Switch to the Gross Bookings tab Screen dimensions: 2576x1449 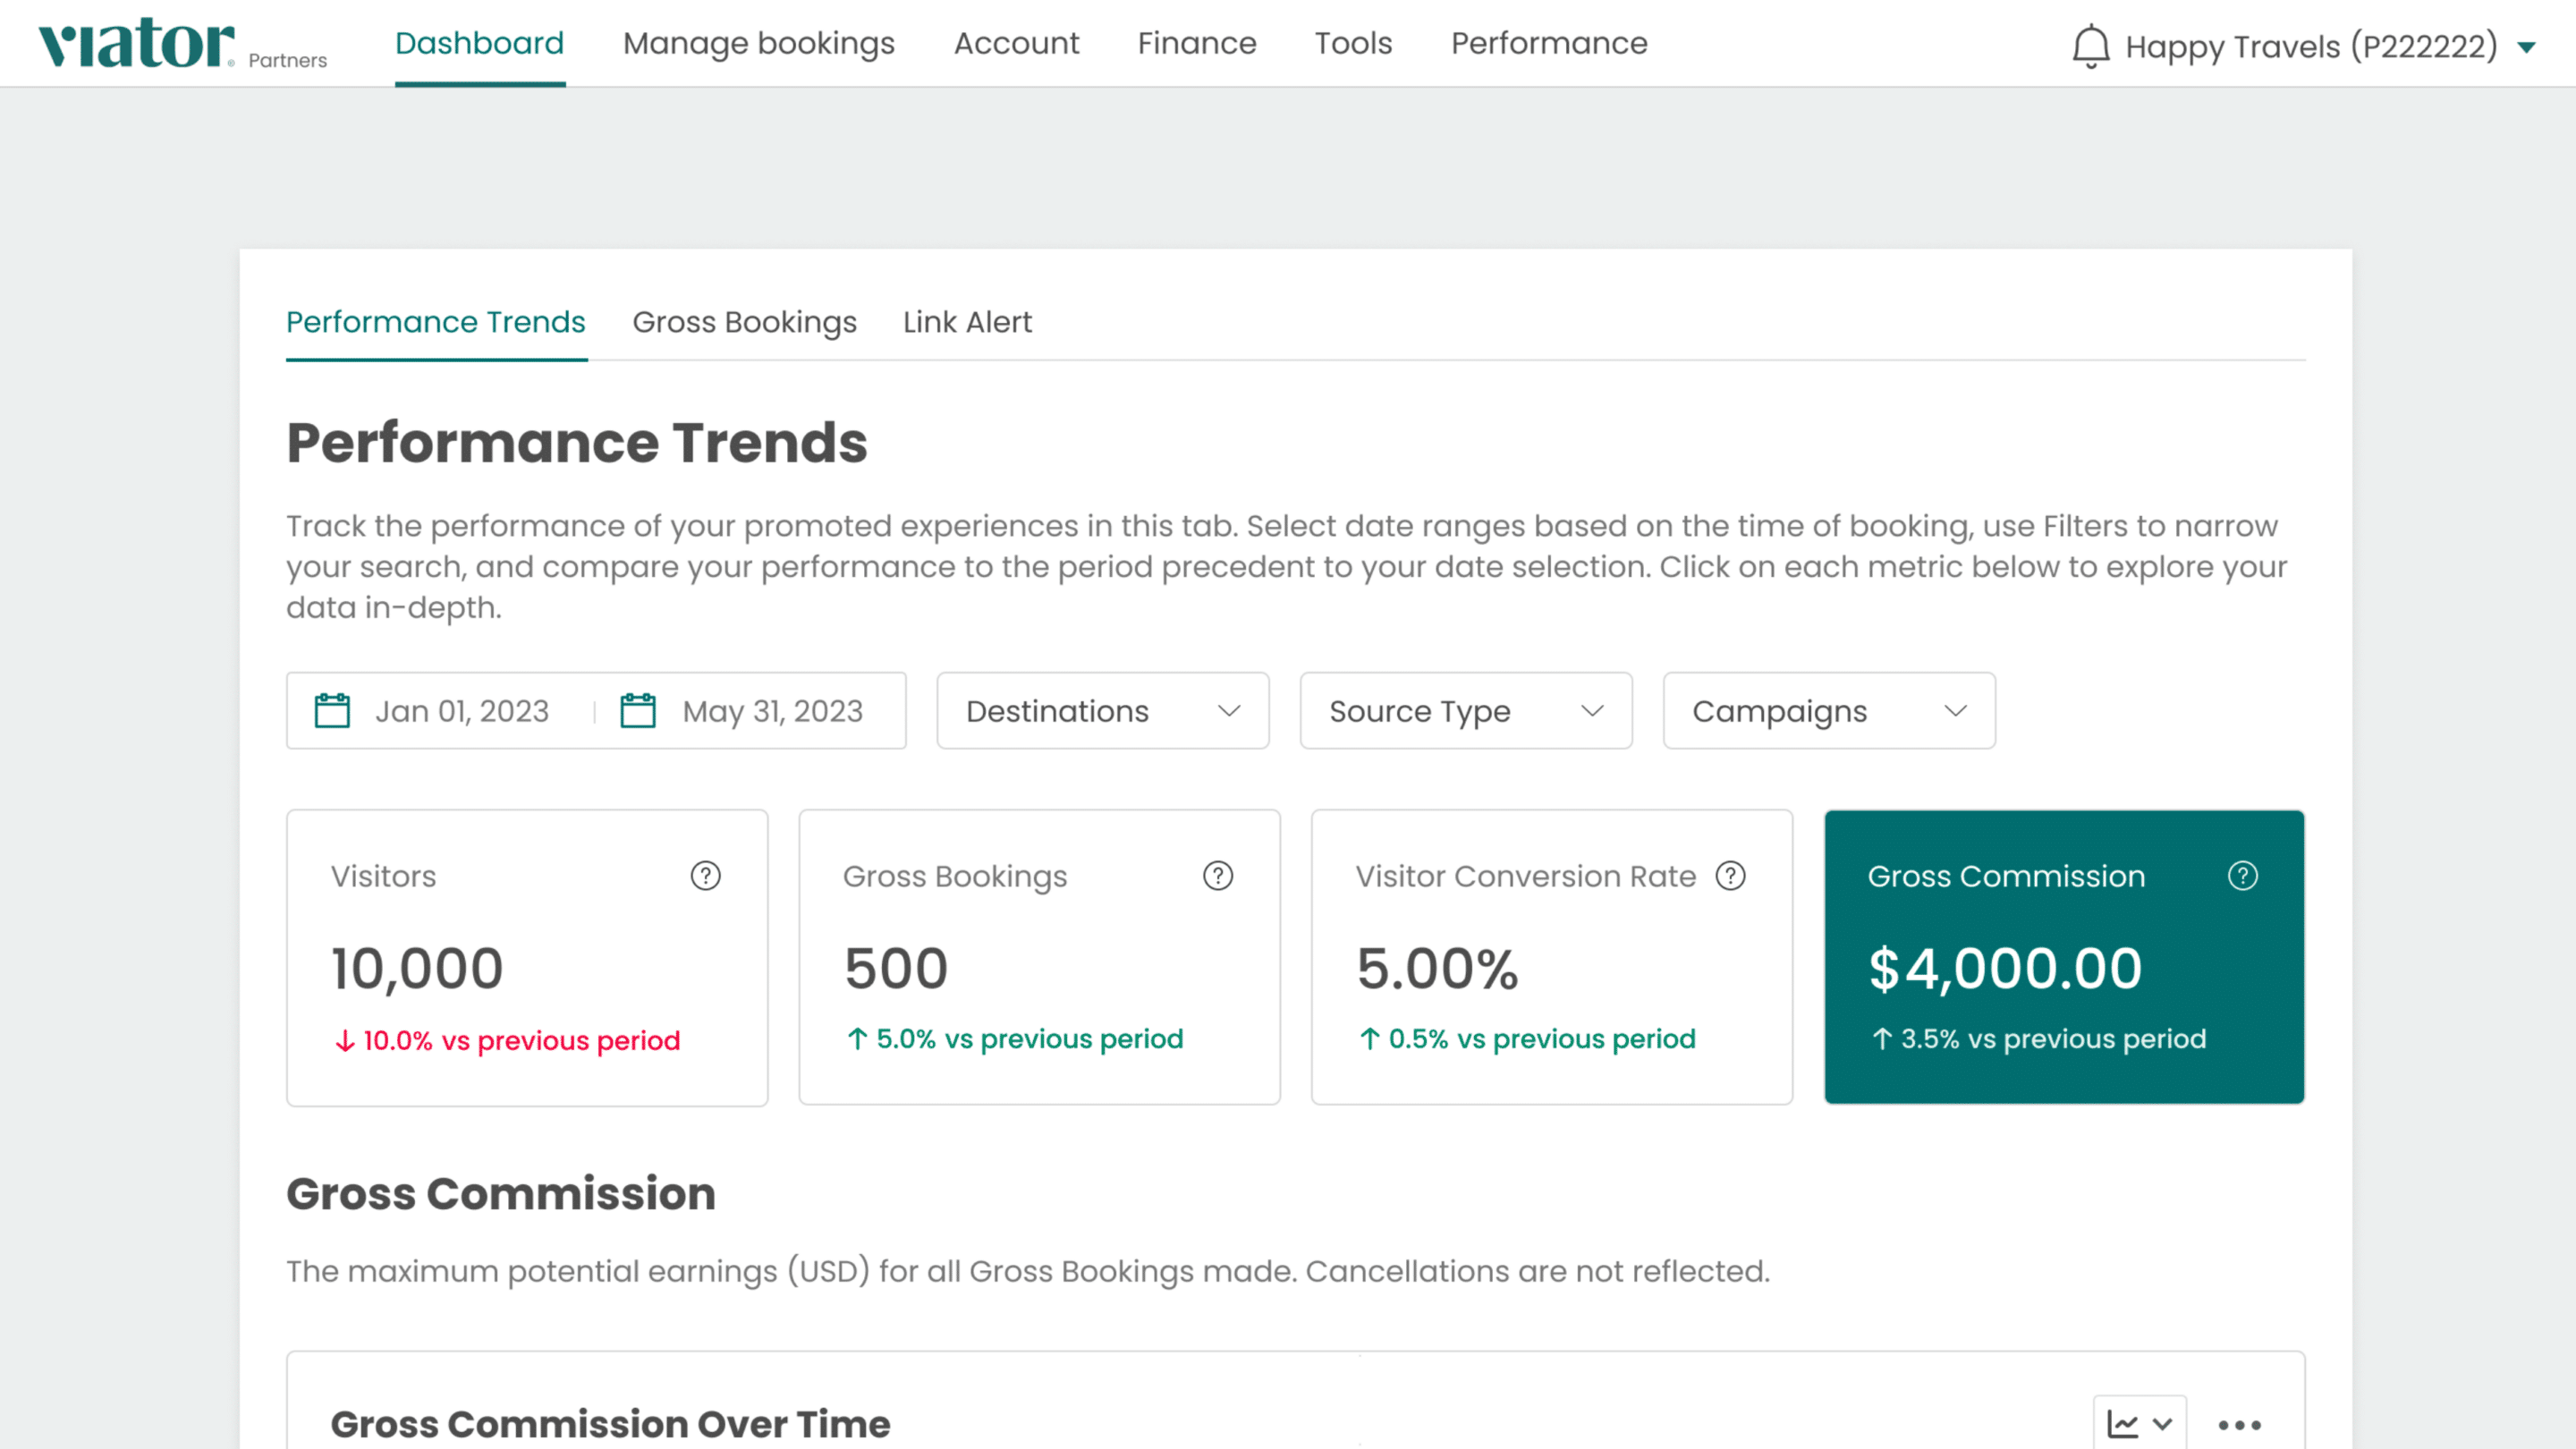coord(745,322)
